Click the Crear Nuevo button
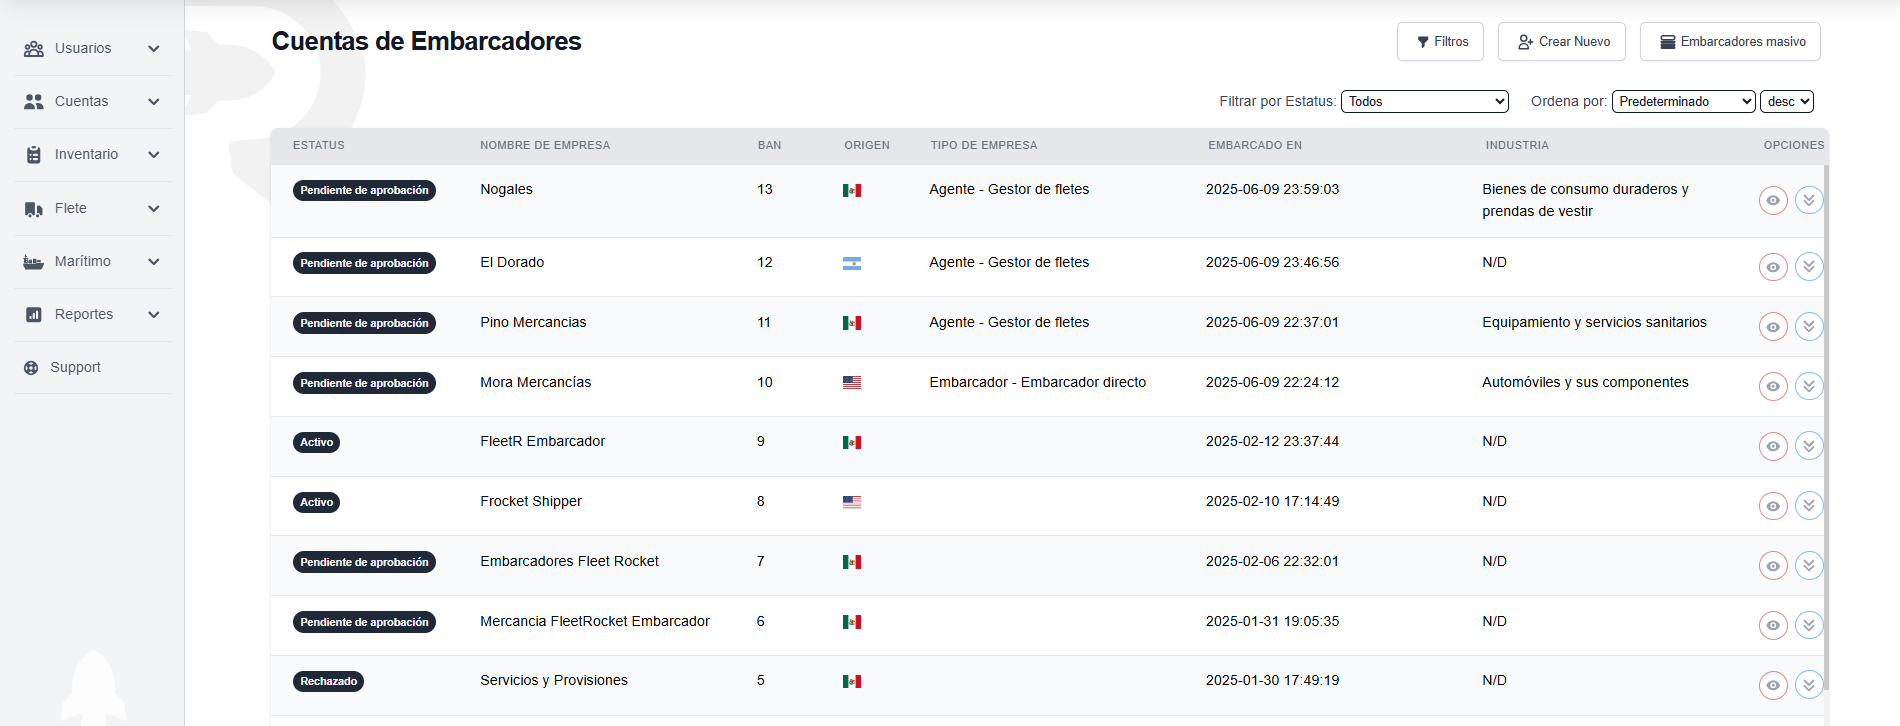The height and width of the screenshot is (726, 1900). pos(1561,42)
